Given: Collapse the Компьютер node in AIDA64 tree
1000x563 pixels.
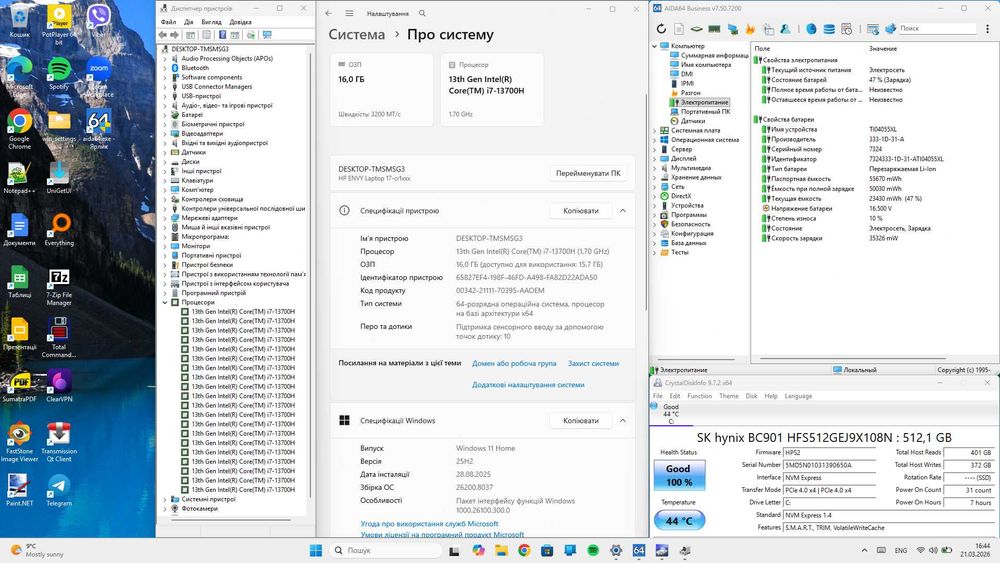Looking at the screenshot, I should tap(654, 46).
